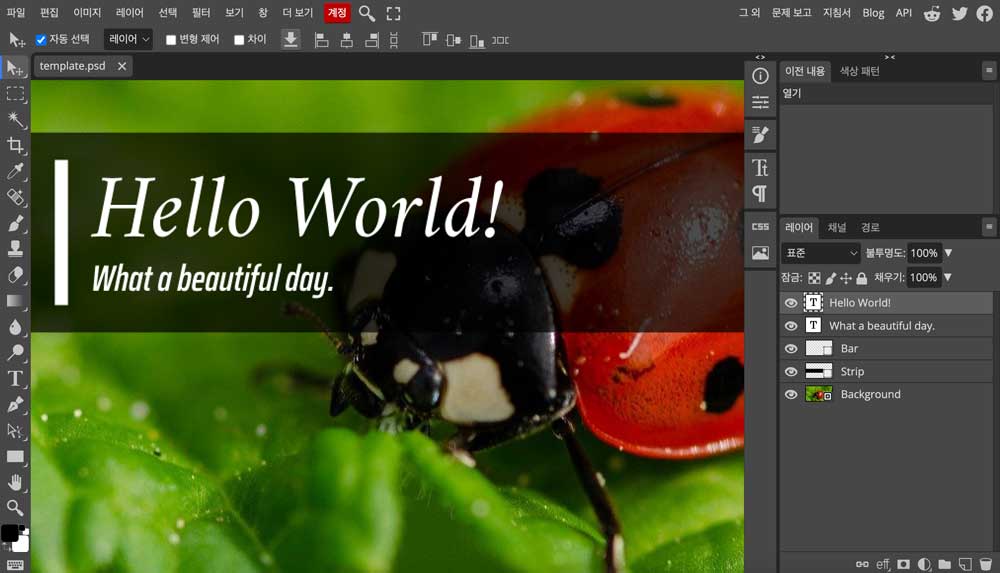Viewport: 1000px width, 573px height.
Task: Select the Crop tool
Action: coord(15,145)
